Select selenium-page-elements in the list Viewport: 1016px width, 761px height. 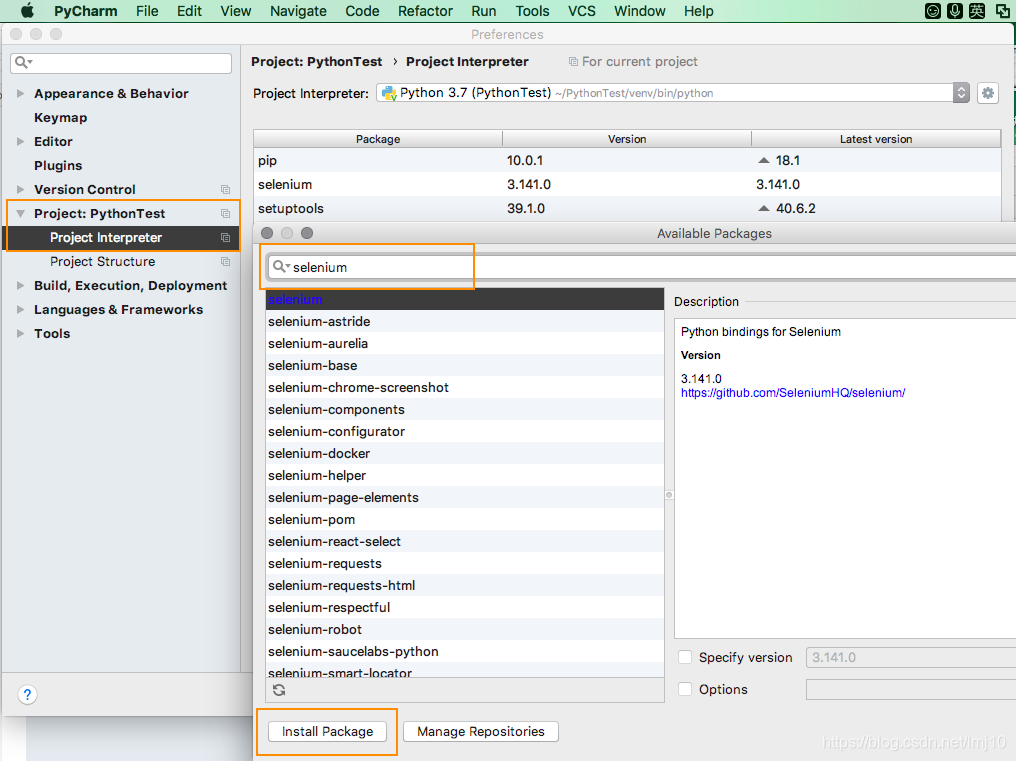[x=465, y=498]
